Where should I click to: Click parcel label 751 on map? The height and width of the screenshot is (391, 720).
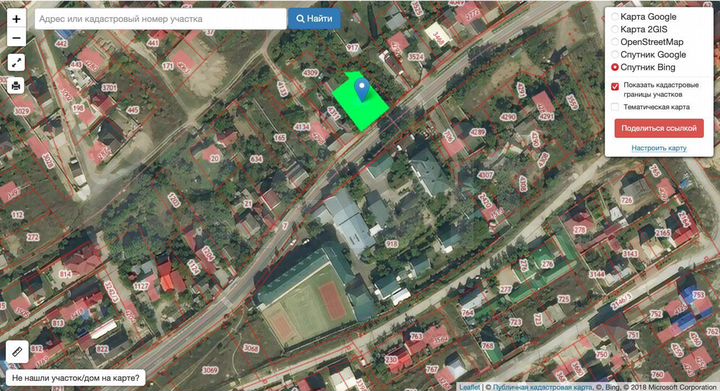pos(633,335)
